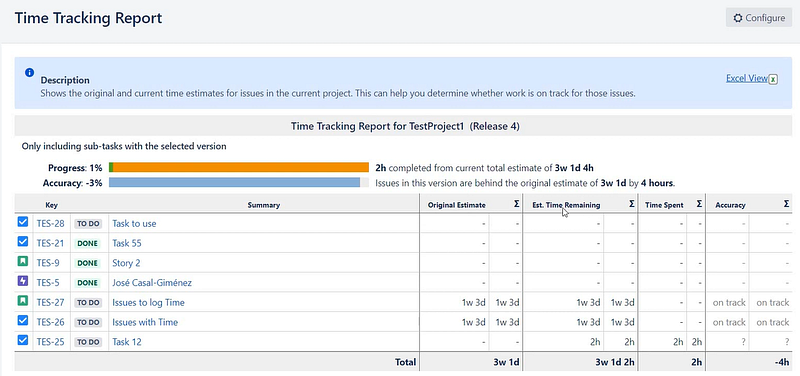Image resolution: width=800 pixels, height=376 pixels.
Task: Click the DONE status badge for TES-5
Action: pos(87,283)
